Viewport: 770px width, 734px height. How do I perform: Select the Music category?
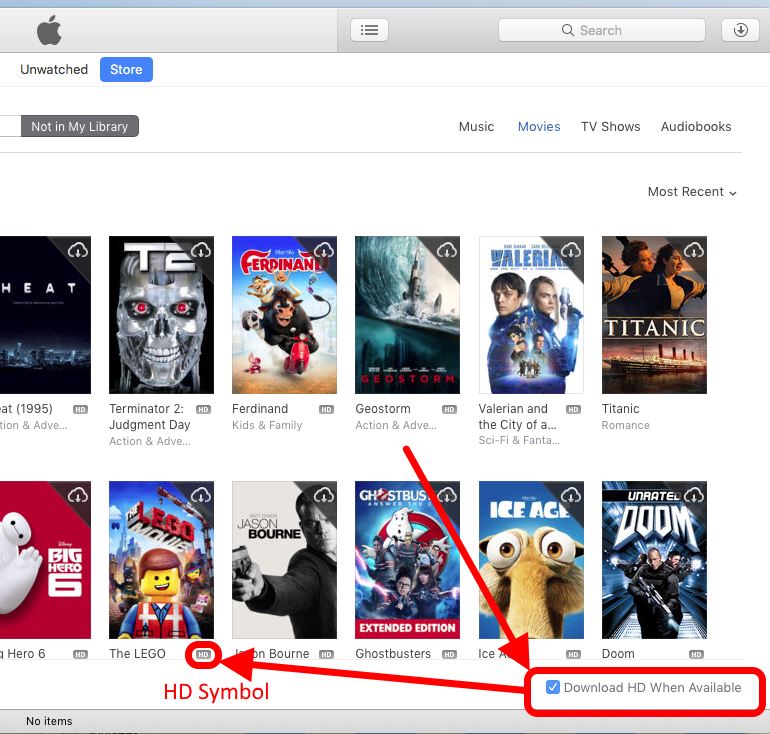(476, 127)
